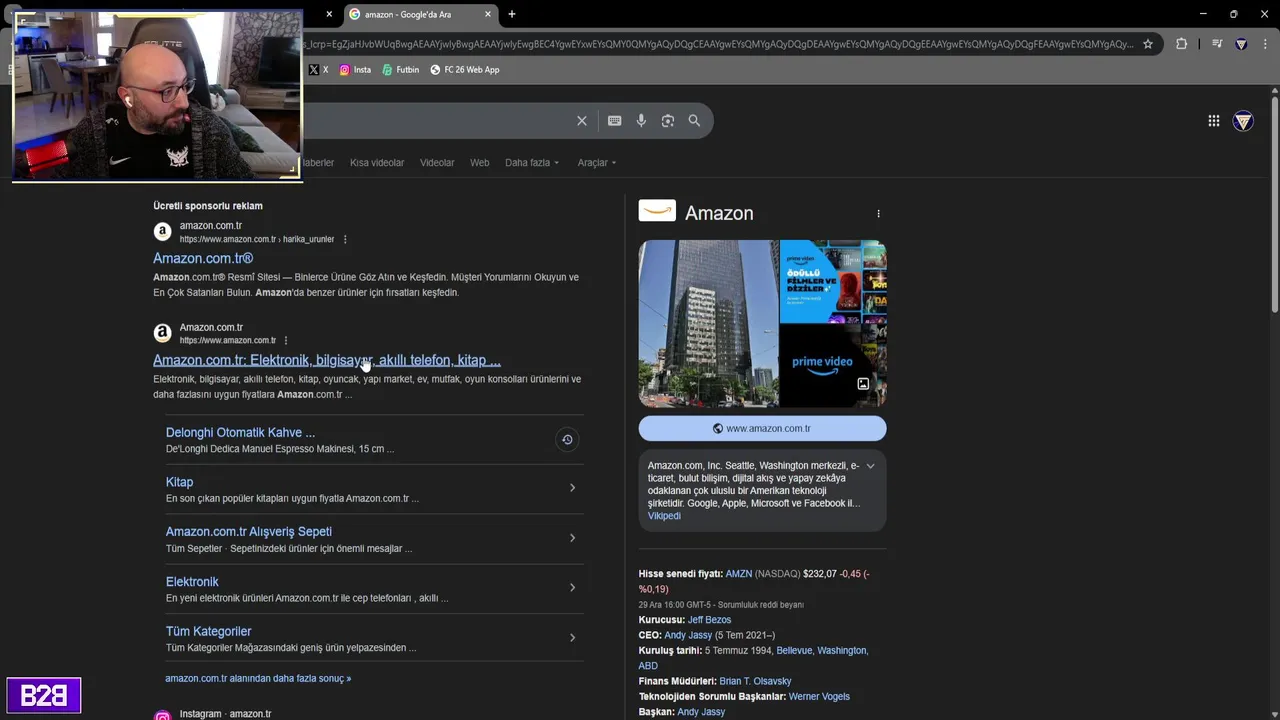Screen dimensions: 1280x720
Task: Open the Elektronik sitelink title
Action: click(192, 582)
